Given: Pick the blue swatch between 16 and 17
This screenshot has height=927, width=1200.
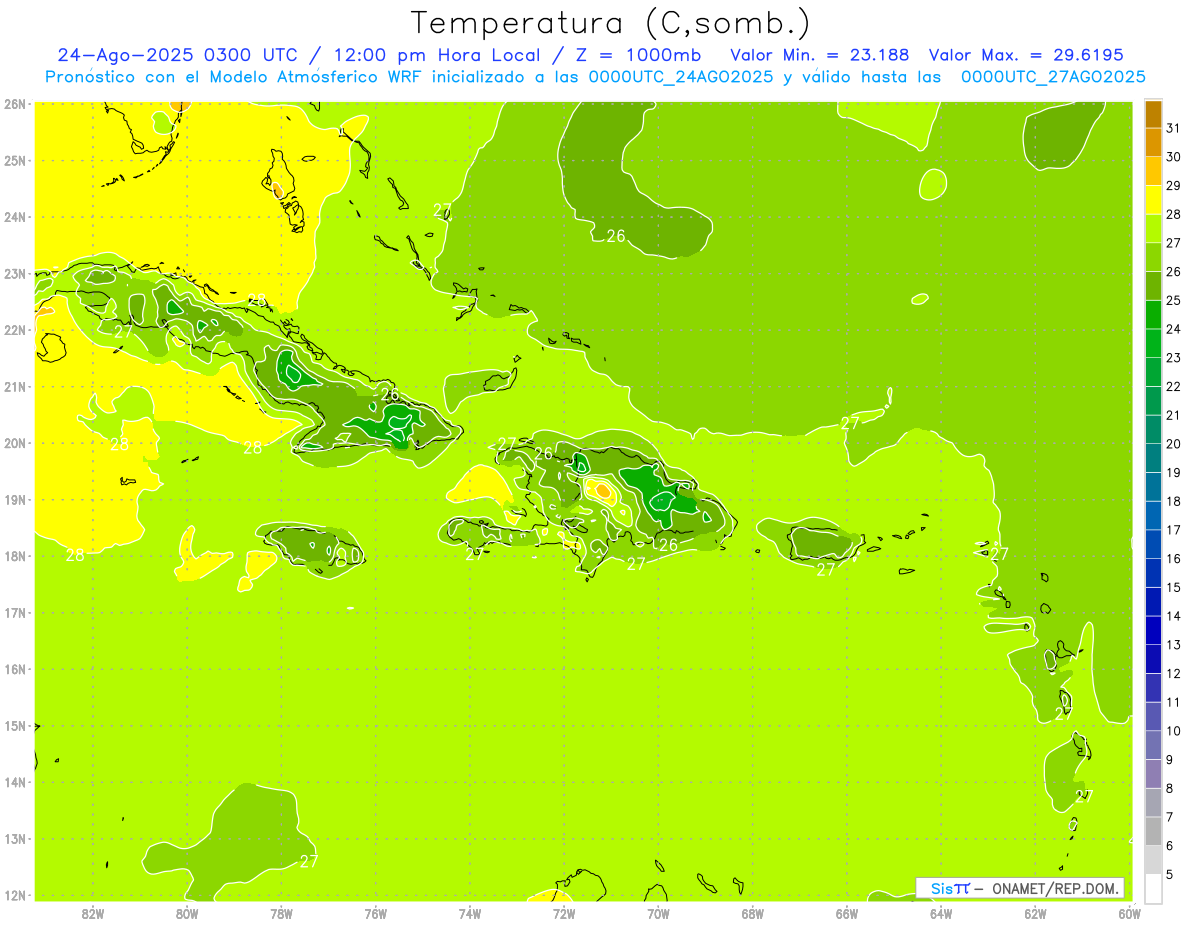Looking at the screenshot, I should (x=1153, y=544).
